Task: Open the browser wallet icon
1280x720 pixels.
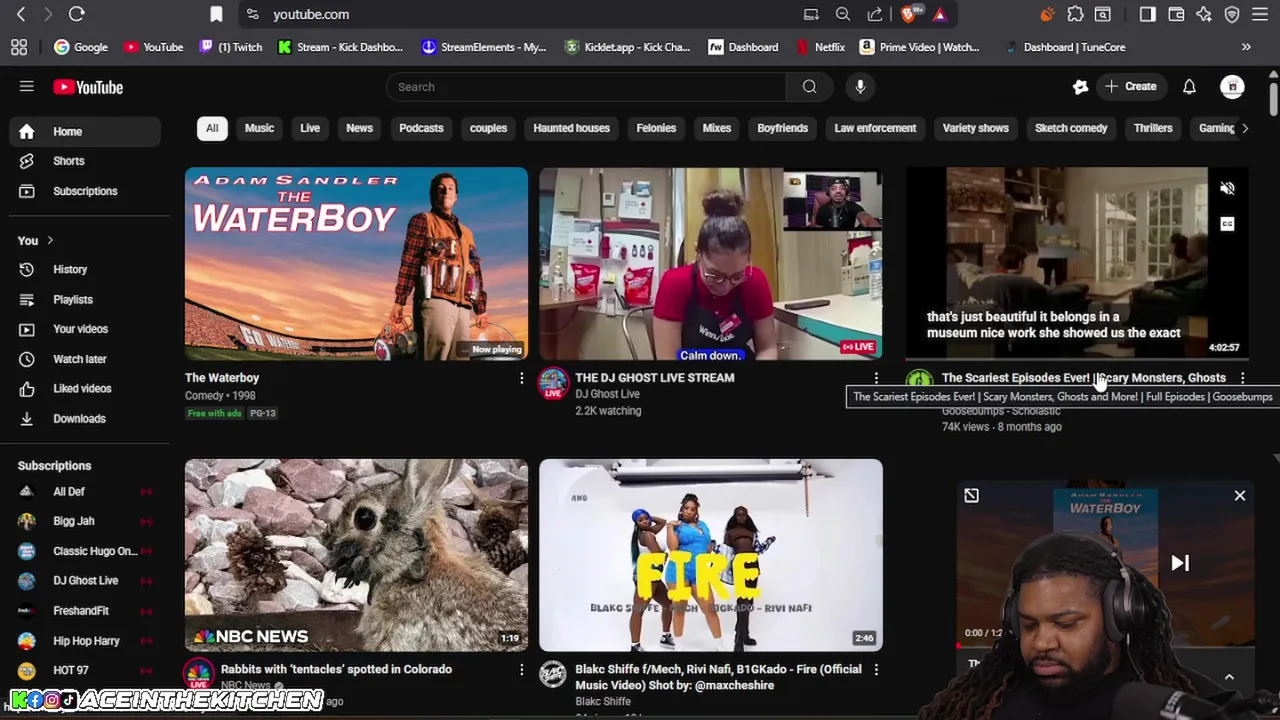Action: (1176, 14)
